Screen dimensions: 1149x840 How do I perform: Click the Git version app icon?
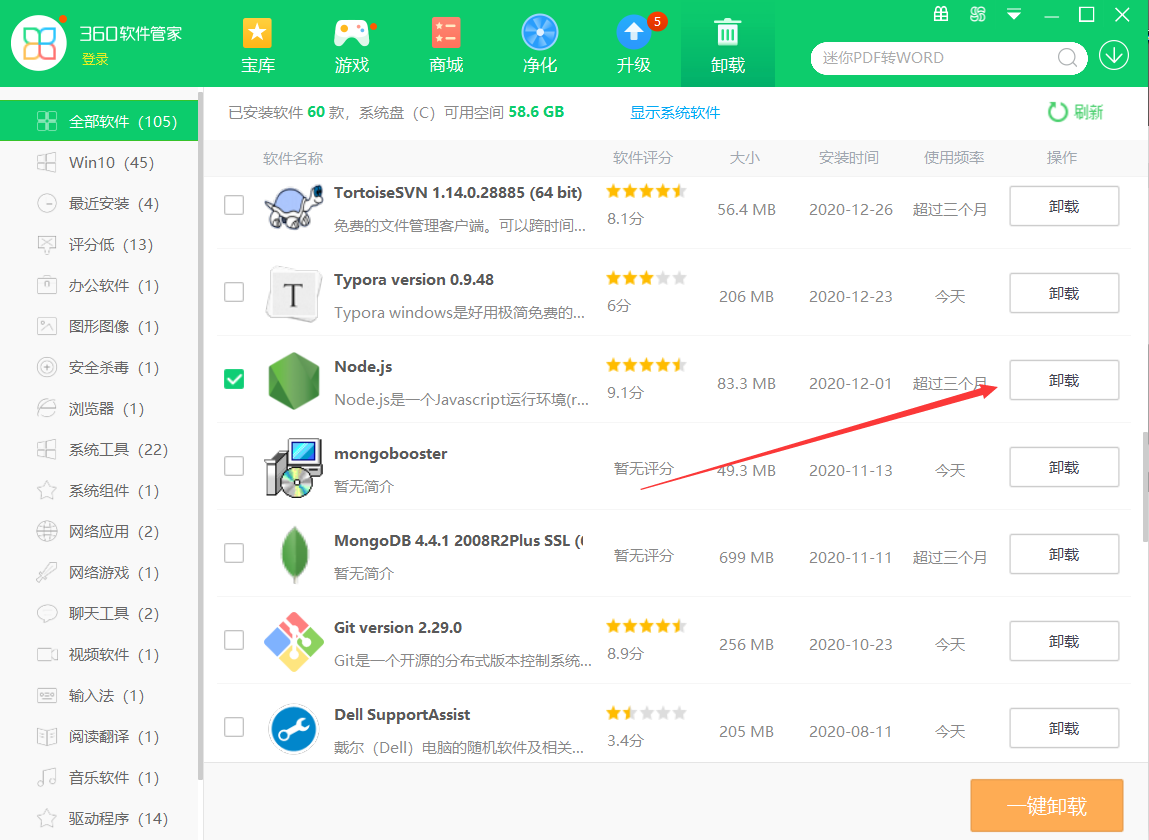293,642
